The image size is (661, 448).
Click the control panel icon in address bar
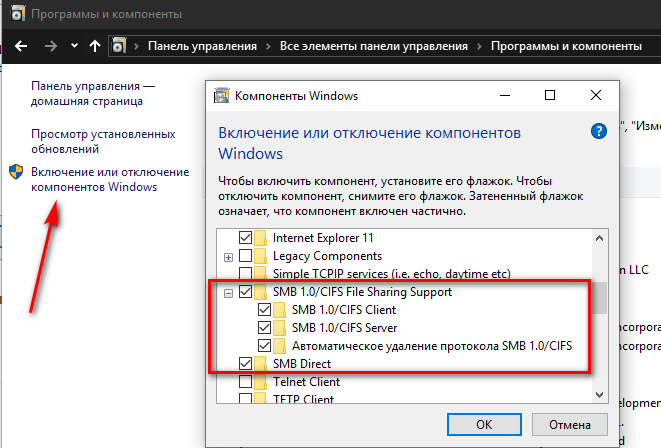click(x=119, y=46)
